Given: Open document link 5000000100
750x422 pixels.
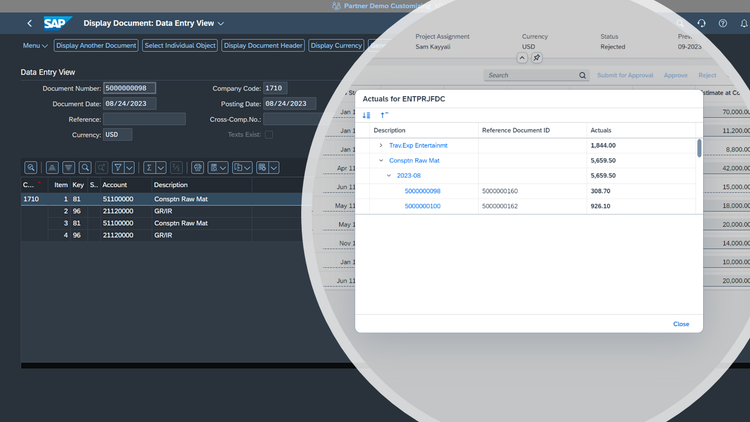Looking at the screenshot, I should coord(422,206).
